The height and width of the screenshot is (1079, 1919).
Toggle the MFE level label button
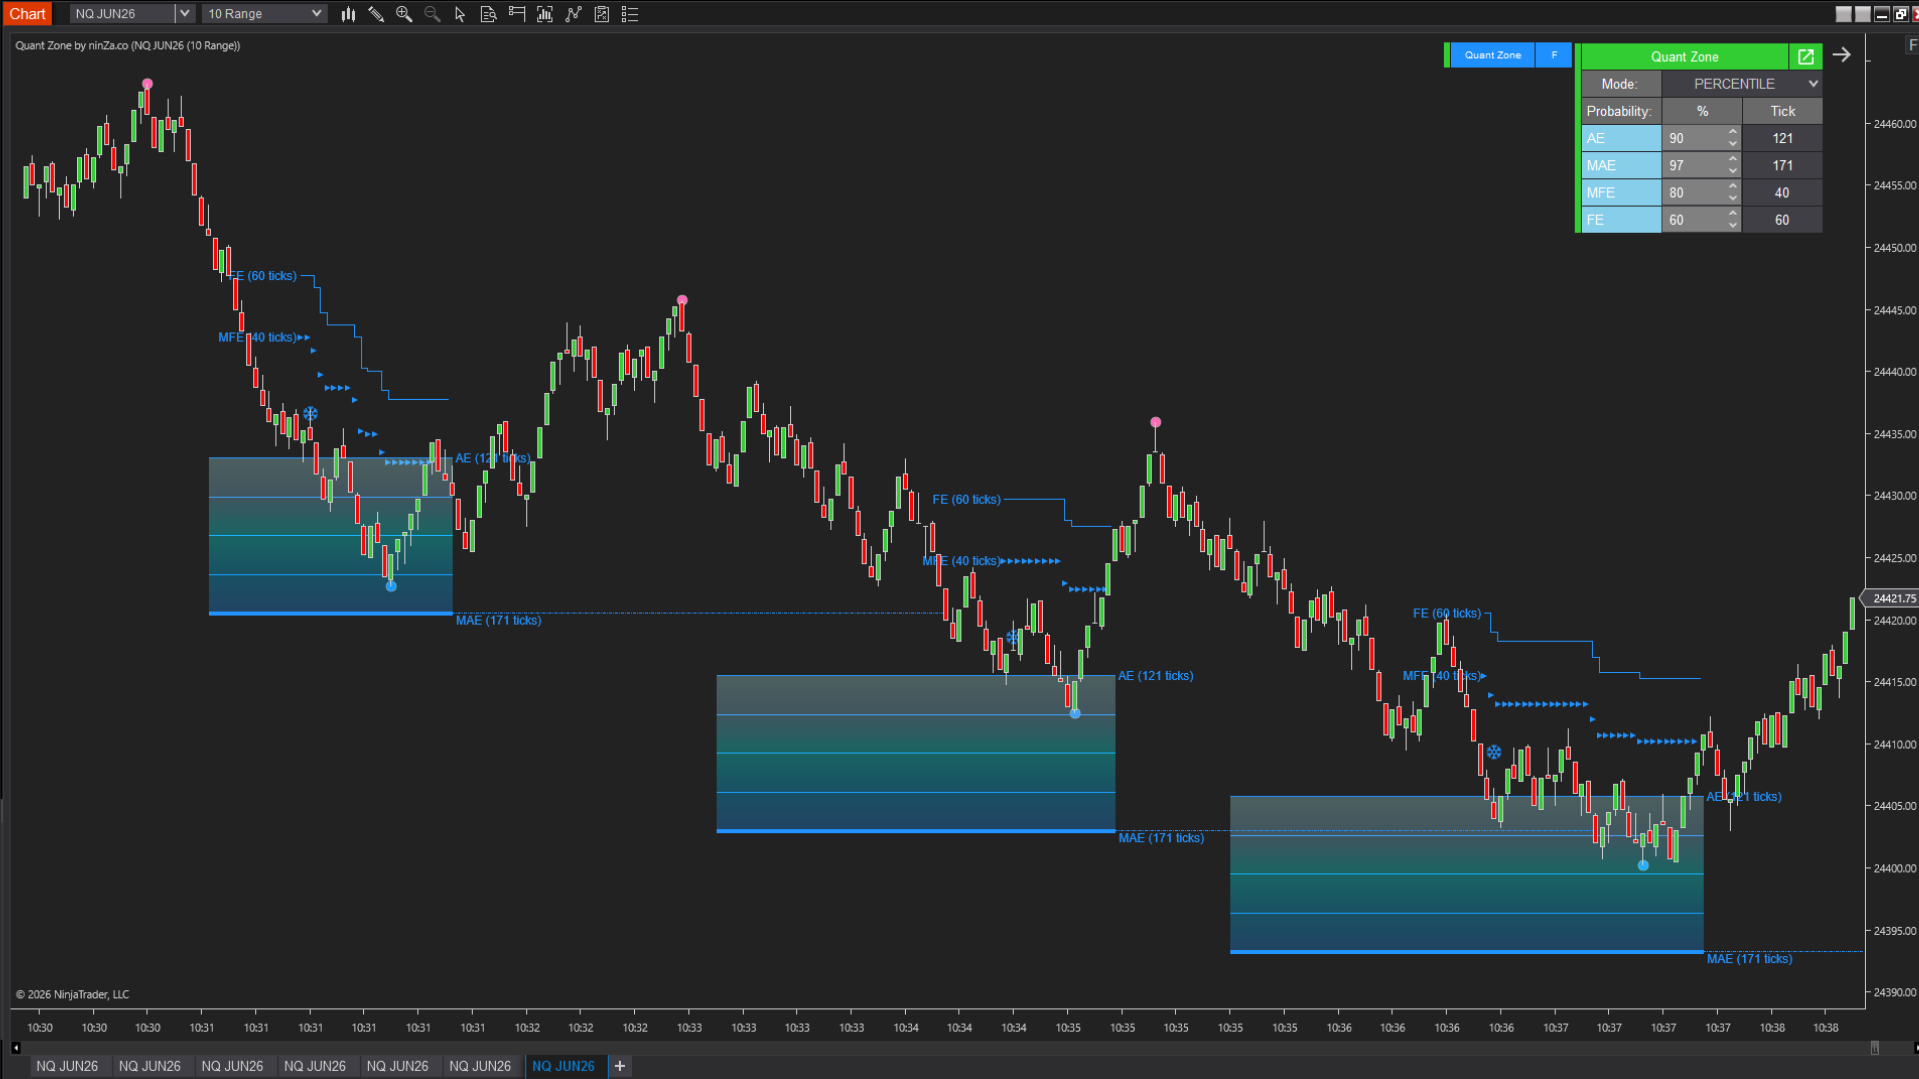[x=1620, y=193]
